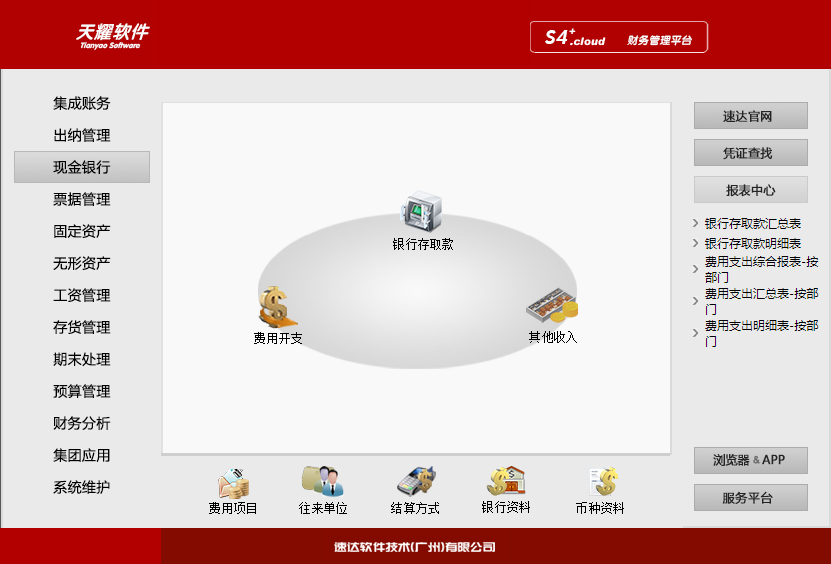The height and width of the screenshot is (564, 831).
Task: Open the 其他收入 abacus icon
Action: pyautogui.click(x=553, y=307)
